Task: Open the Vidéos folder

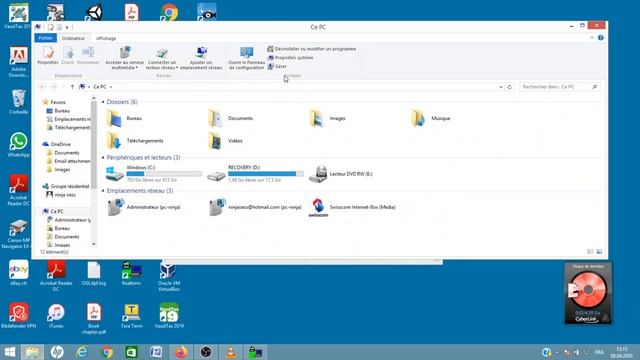Action: click(x=225, y=141)
